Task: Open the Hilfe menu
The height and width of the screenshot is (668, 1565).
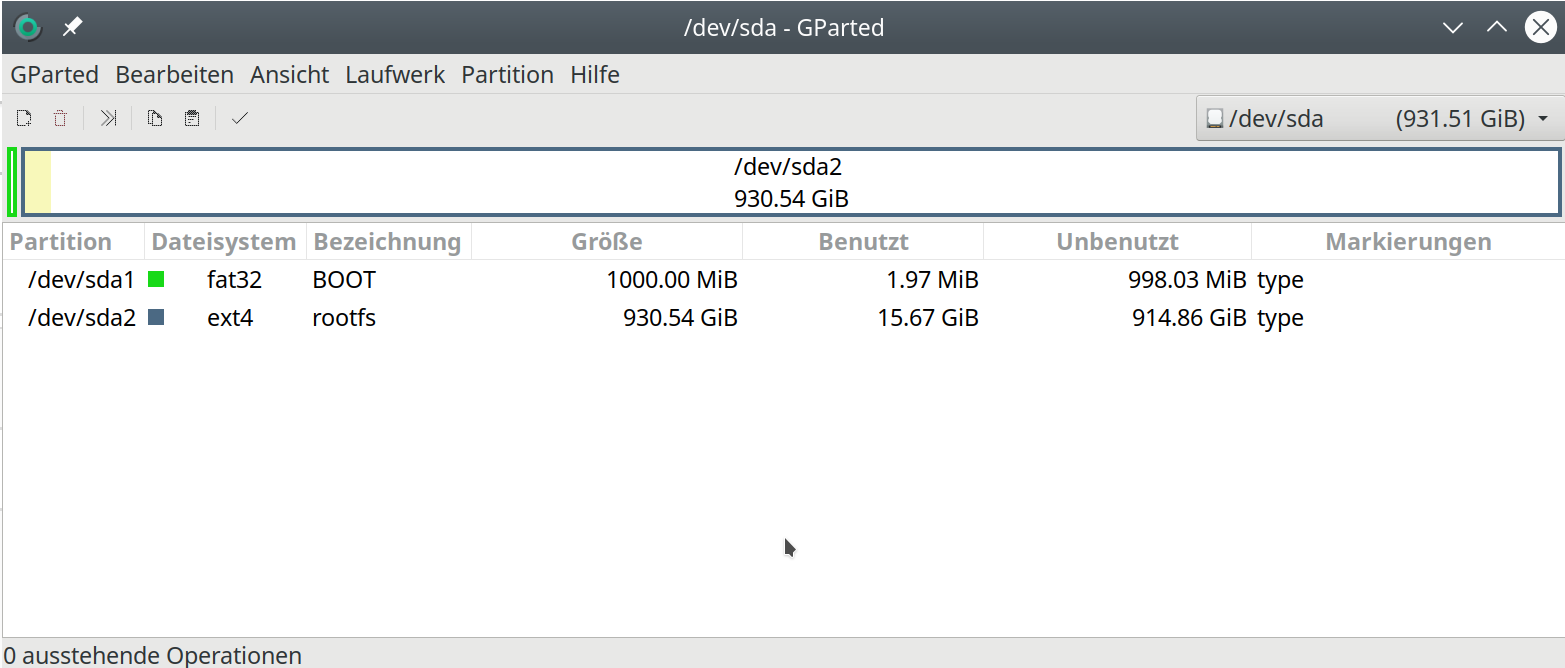Action: (x=595, y=75)
